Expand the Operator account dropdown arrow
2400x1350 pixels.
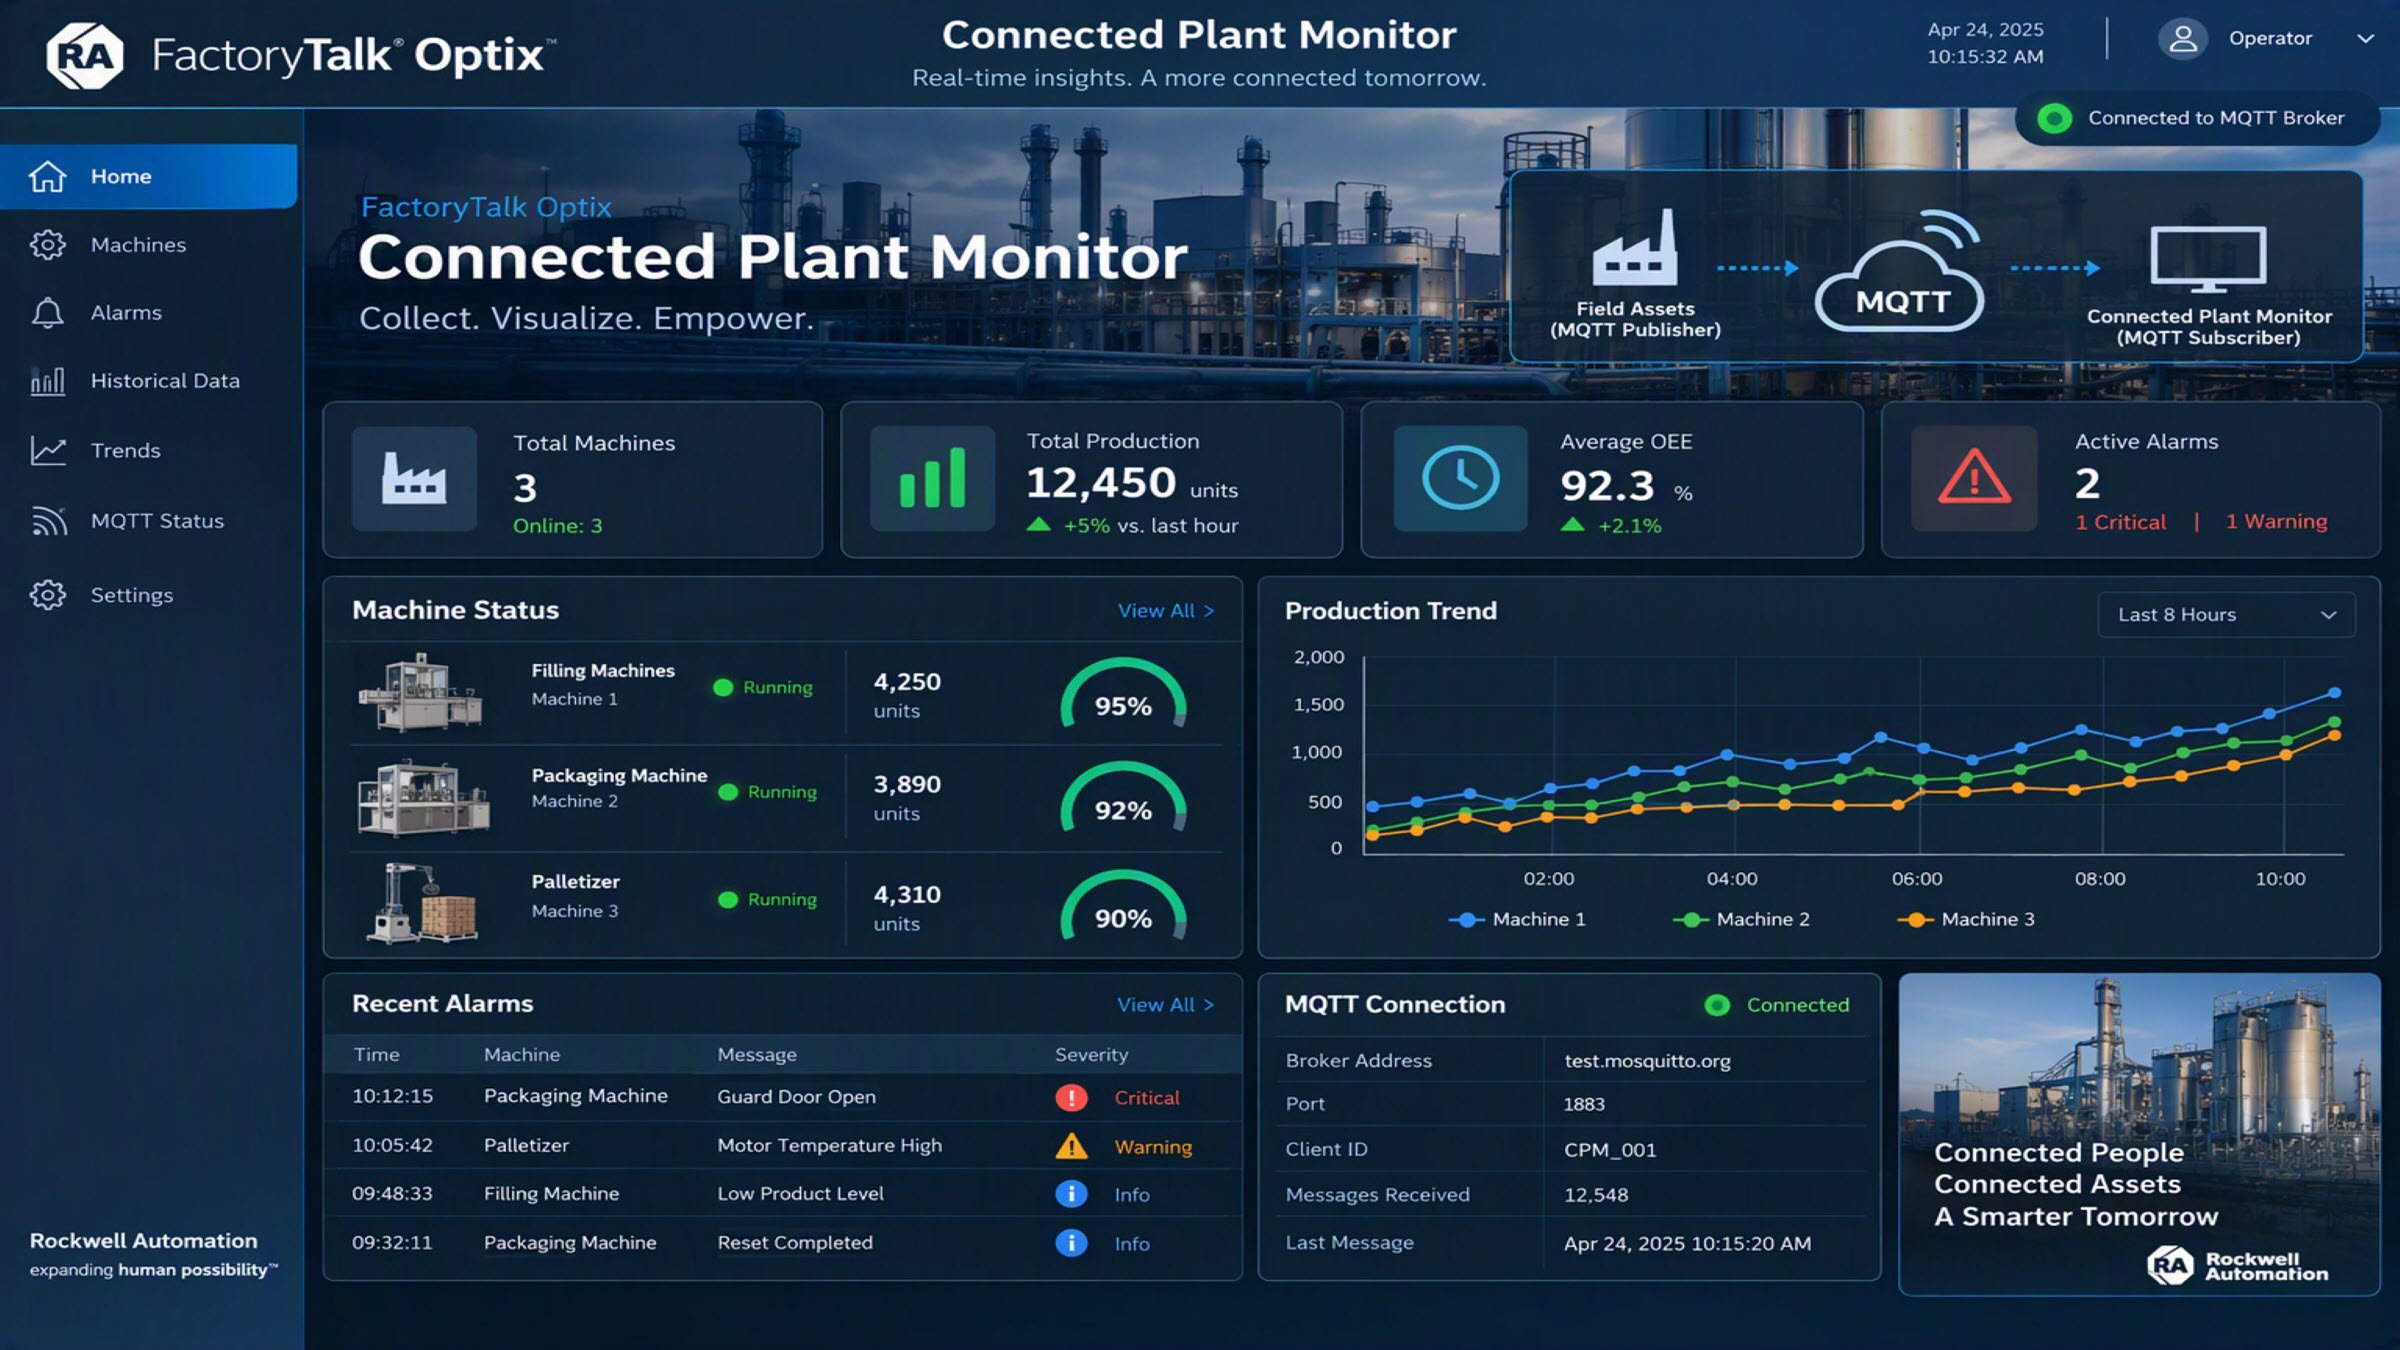2365,39
